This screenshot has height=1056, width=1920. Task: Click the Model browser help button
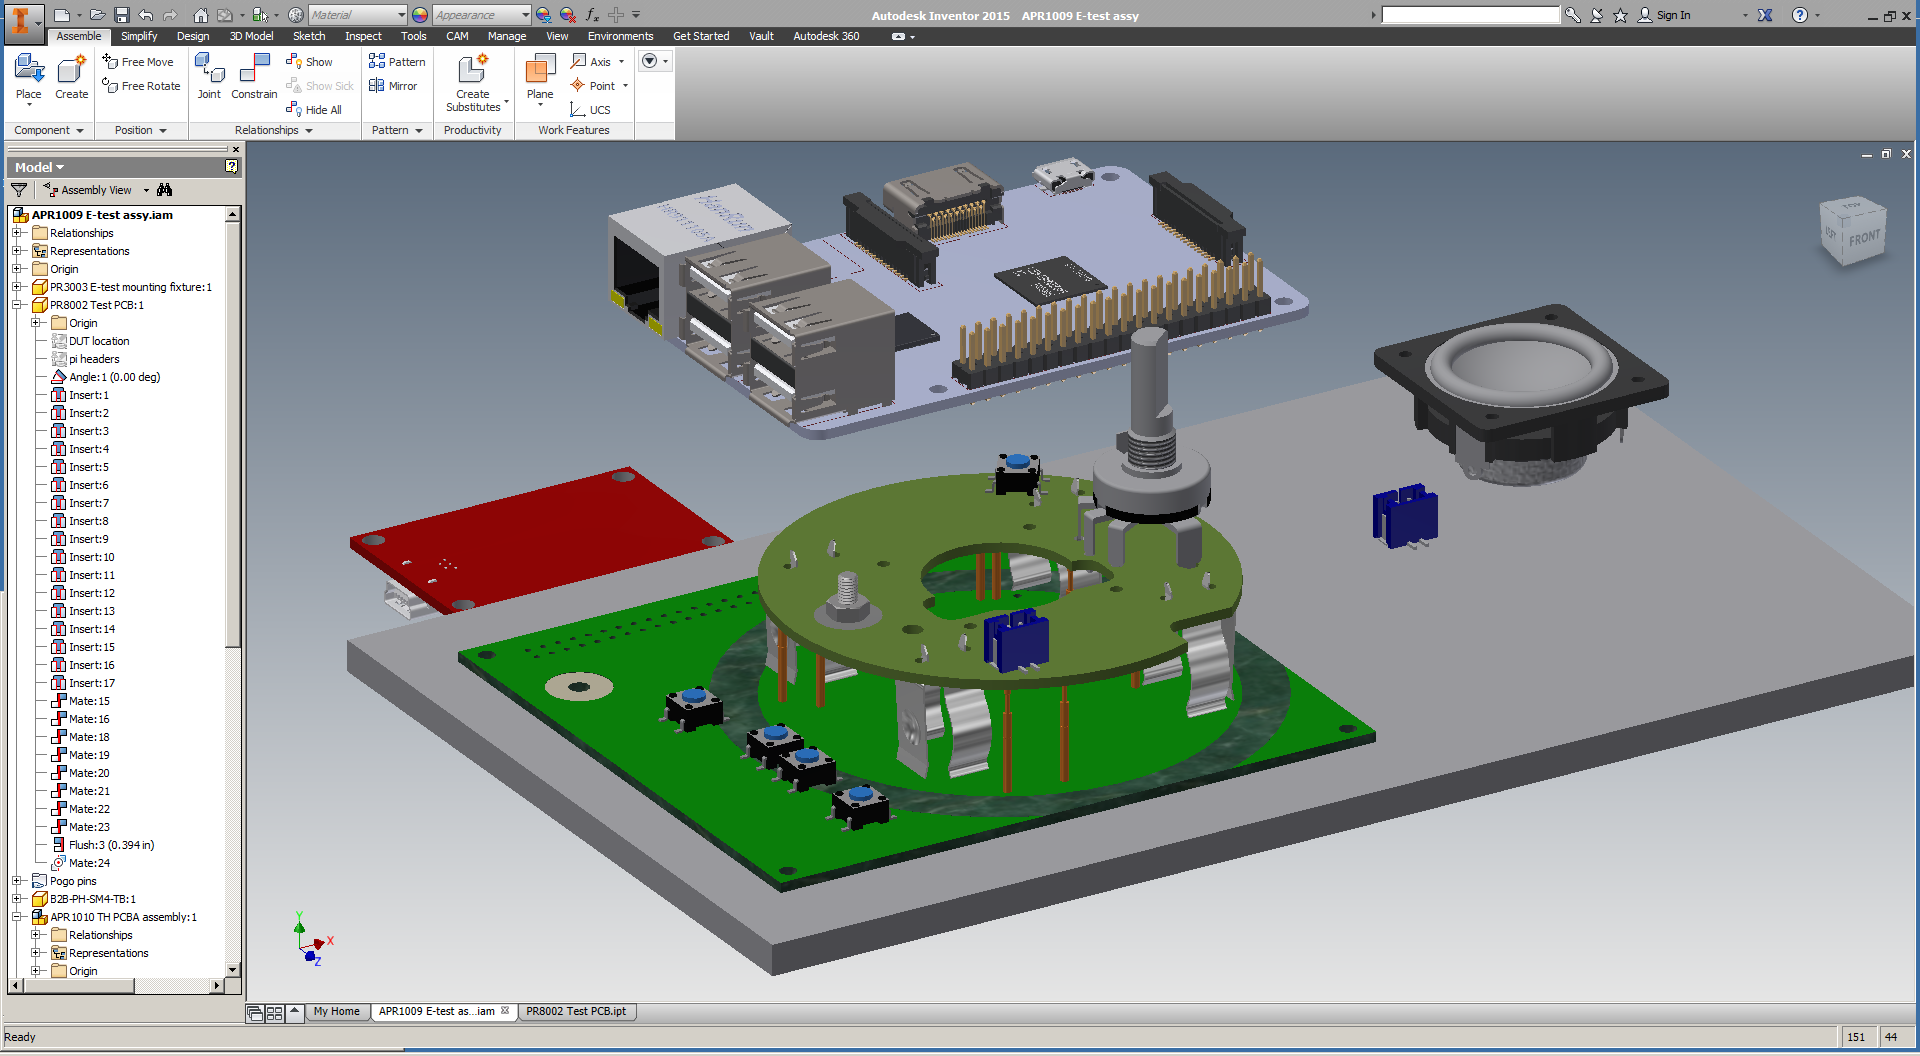pyautogui.click(x=231, y=167)
